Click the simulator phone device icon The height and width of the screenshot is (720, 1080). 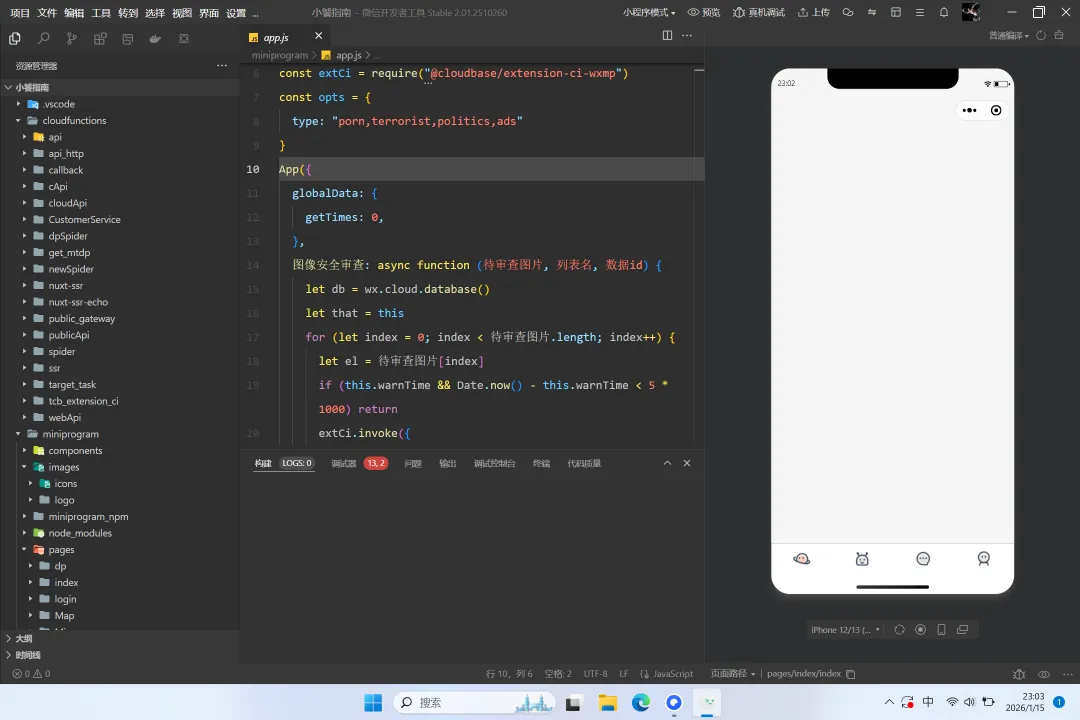tap(942, 630)
